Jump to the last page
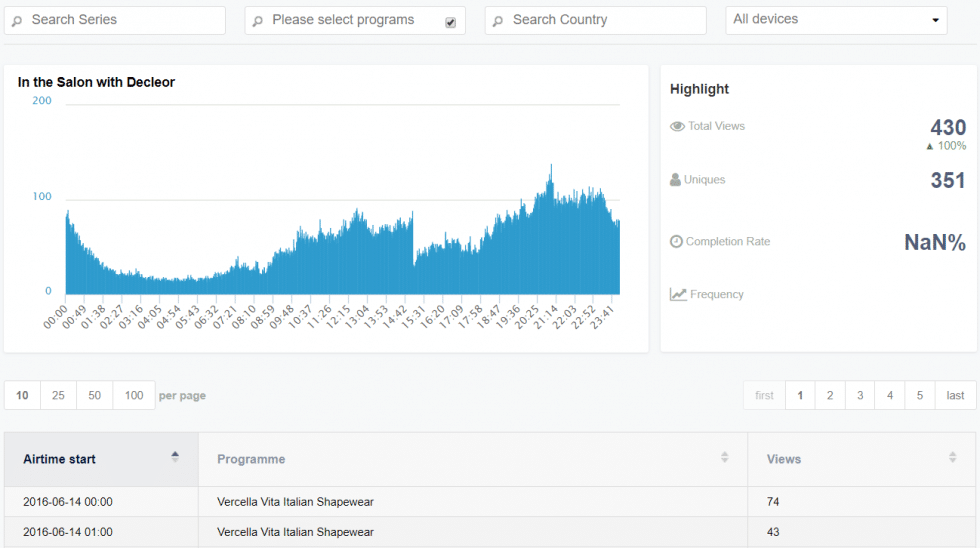Screen dimensions: 980x548 [955, 396]
